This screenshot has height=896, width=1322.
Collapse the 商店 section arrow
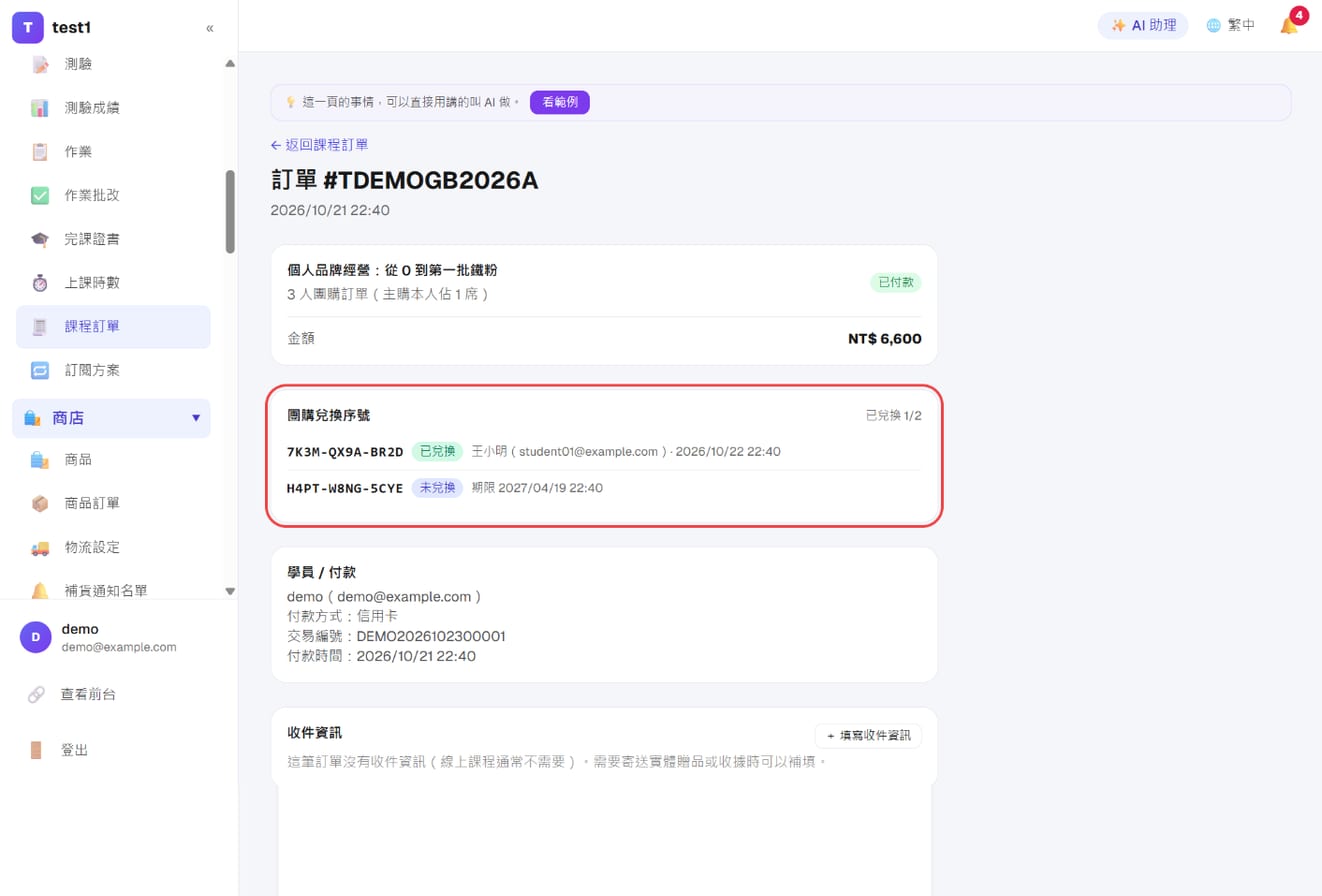[196, 418]
